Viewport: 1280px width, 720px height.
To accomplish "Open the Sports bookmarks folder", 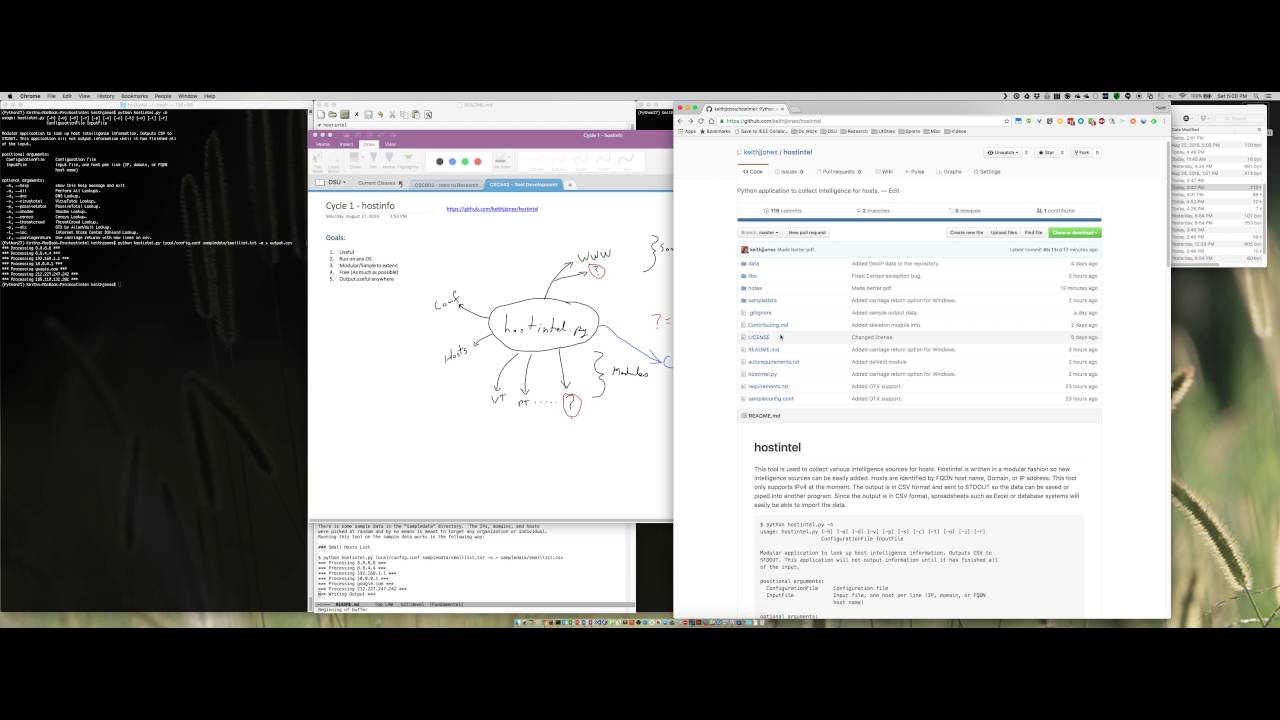I will (909, 131).
